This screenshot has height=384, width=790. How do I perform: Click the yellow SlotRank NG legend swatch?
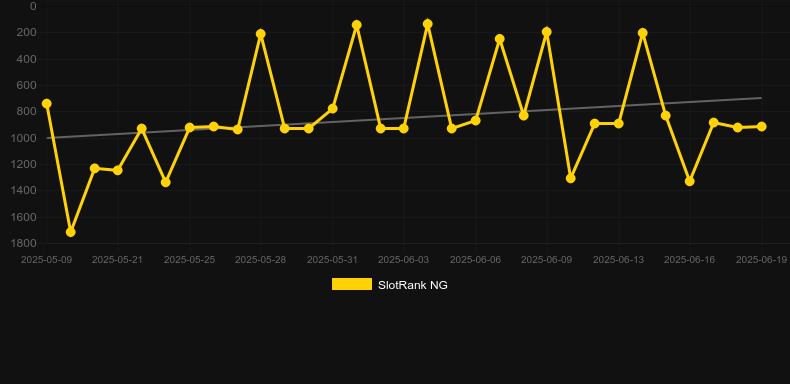(352, 284)
